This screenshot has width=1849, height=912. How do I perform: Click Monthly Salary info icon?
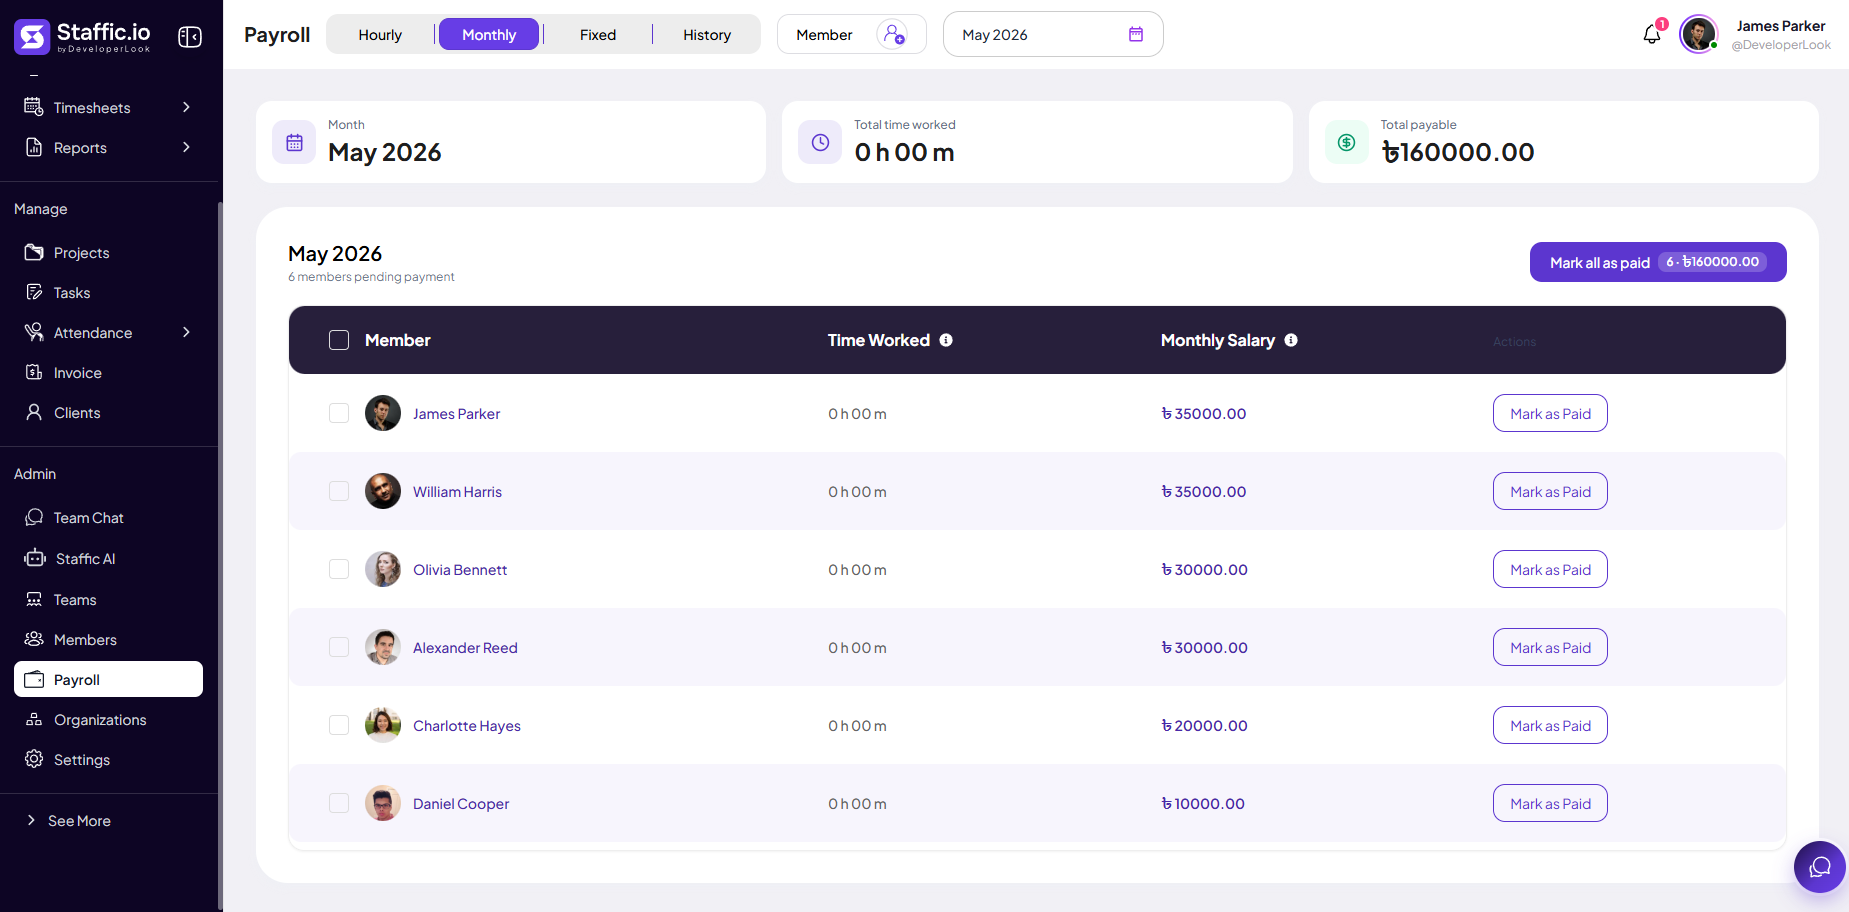(1291, 340)
